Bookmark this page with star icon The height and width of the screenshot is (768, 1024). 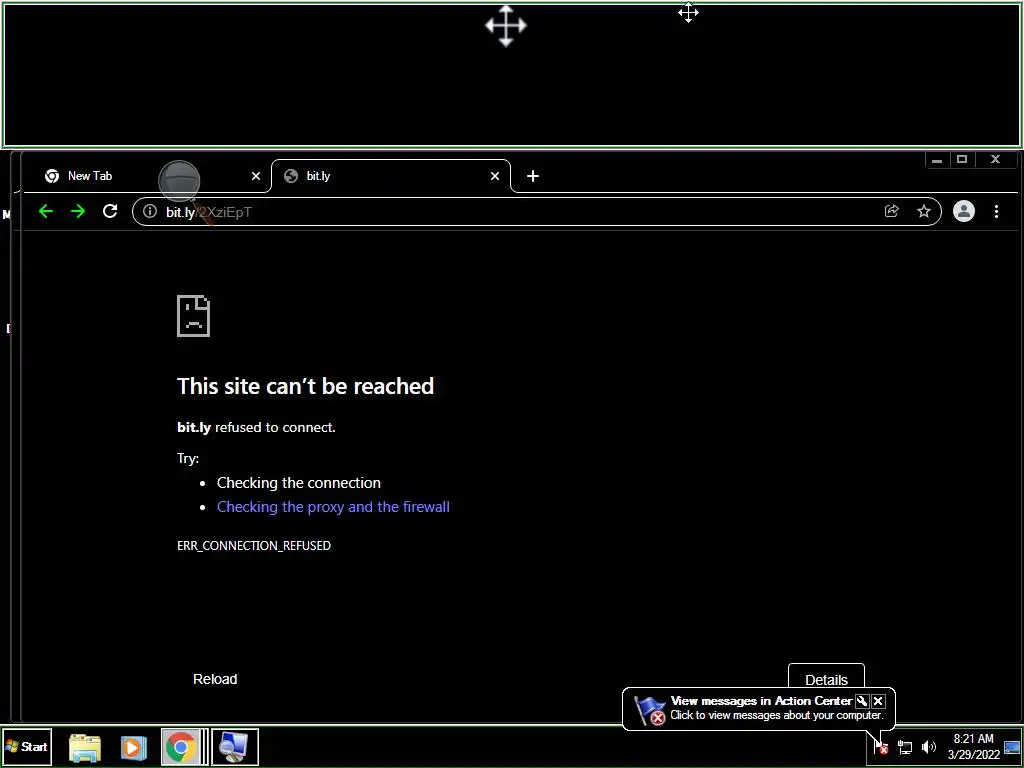coord(923,211)
